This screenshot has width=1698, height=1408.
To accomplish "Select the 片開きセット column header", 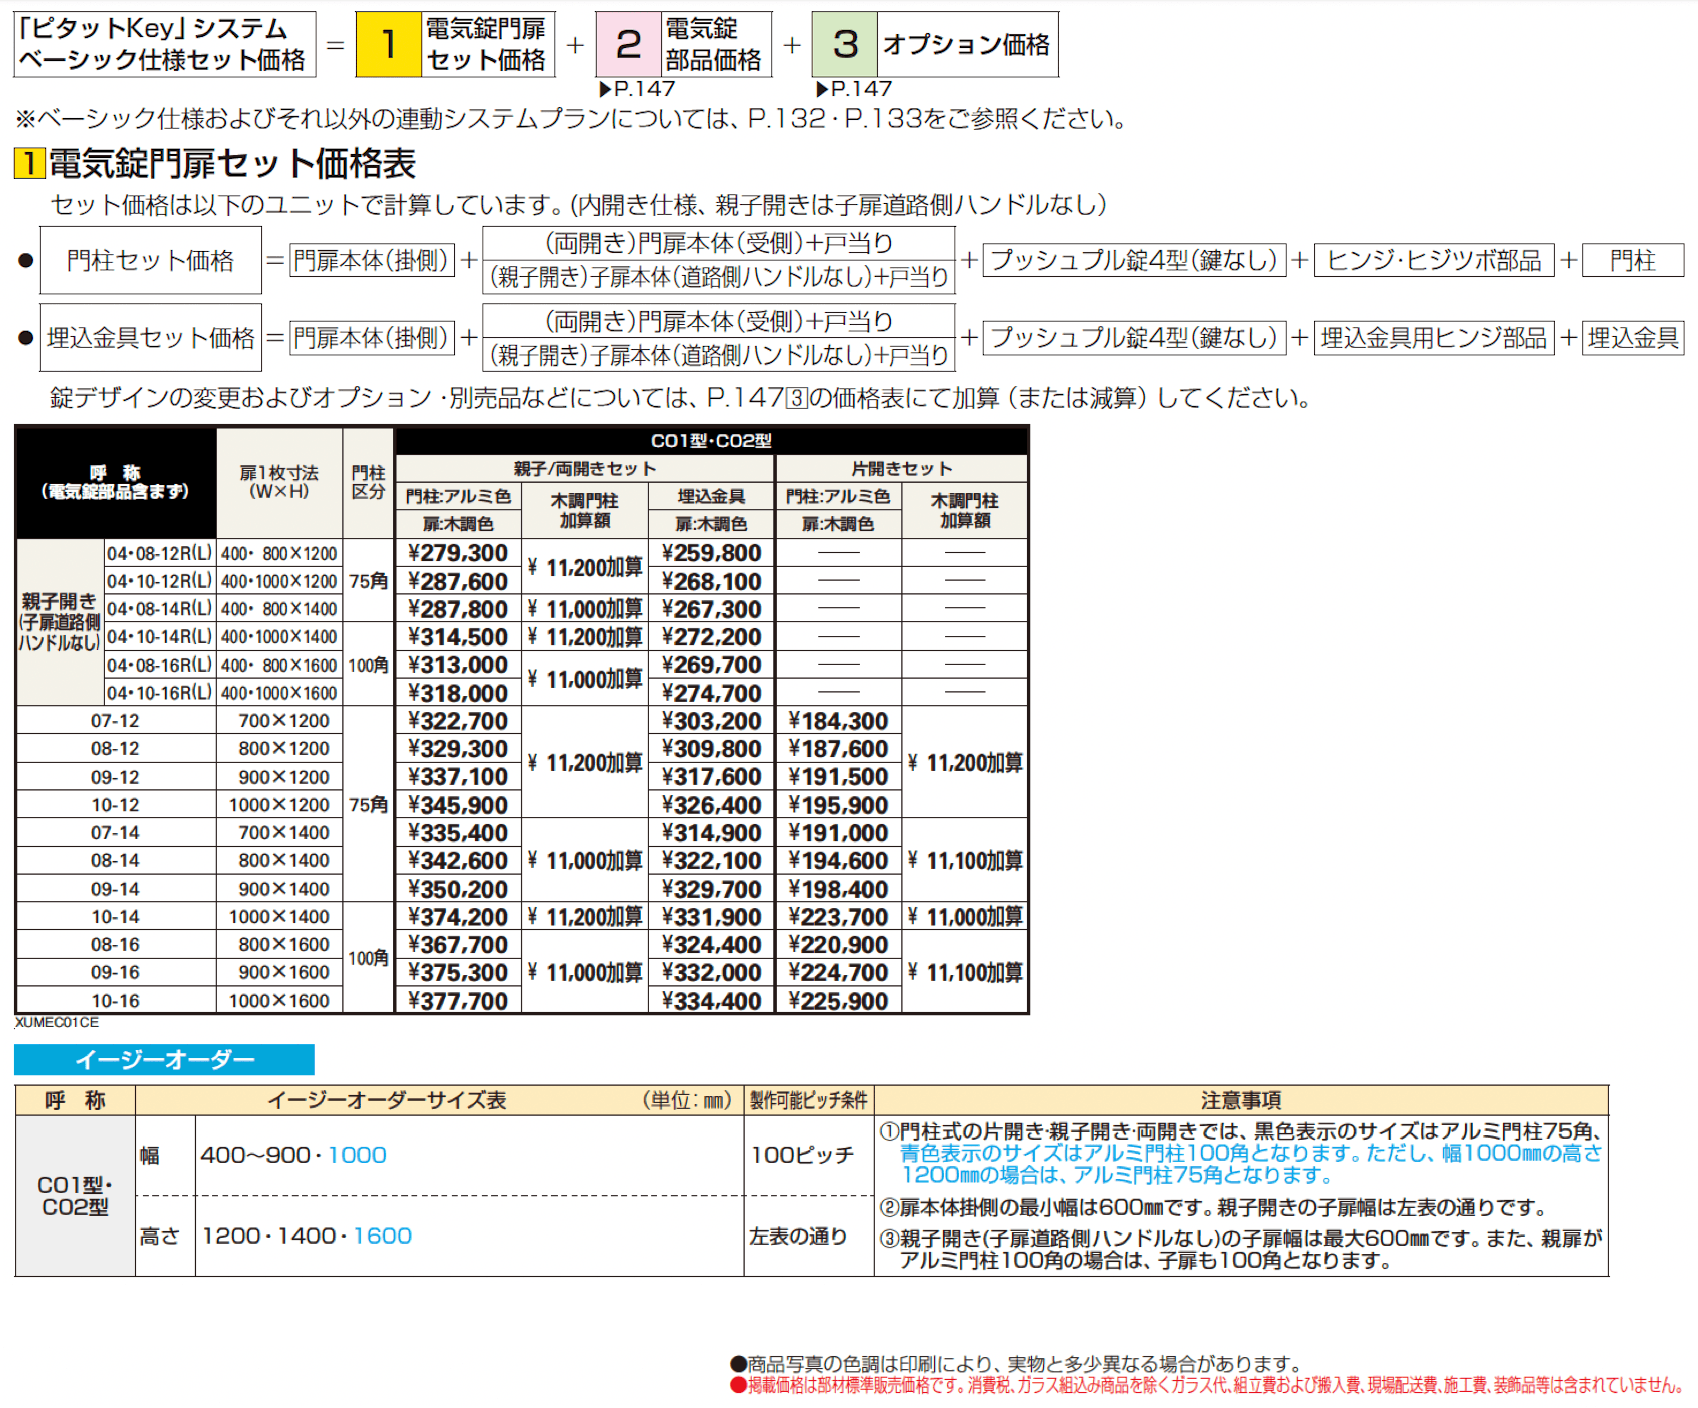I will point(901,469).
